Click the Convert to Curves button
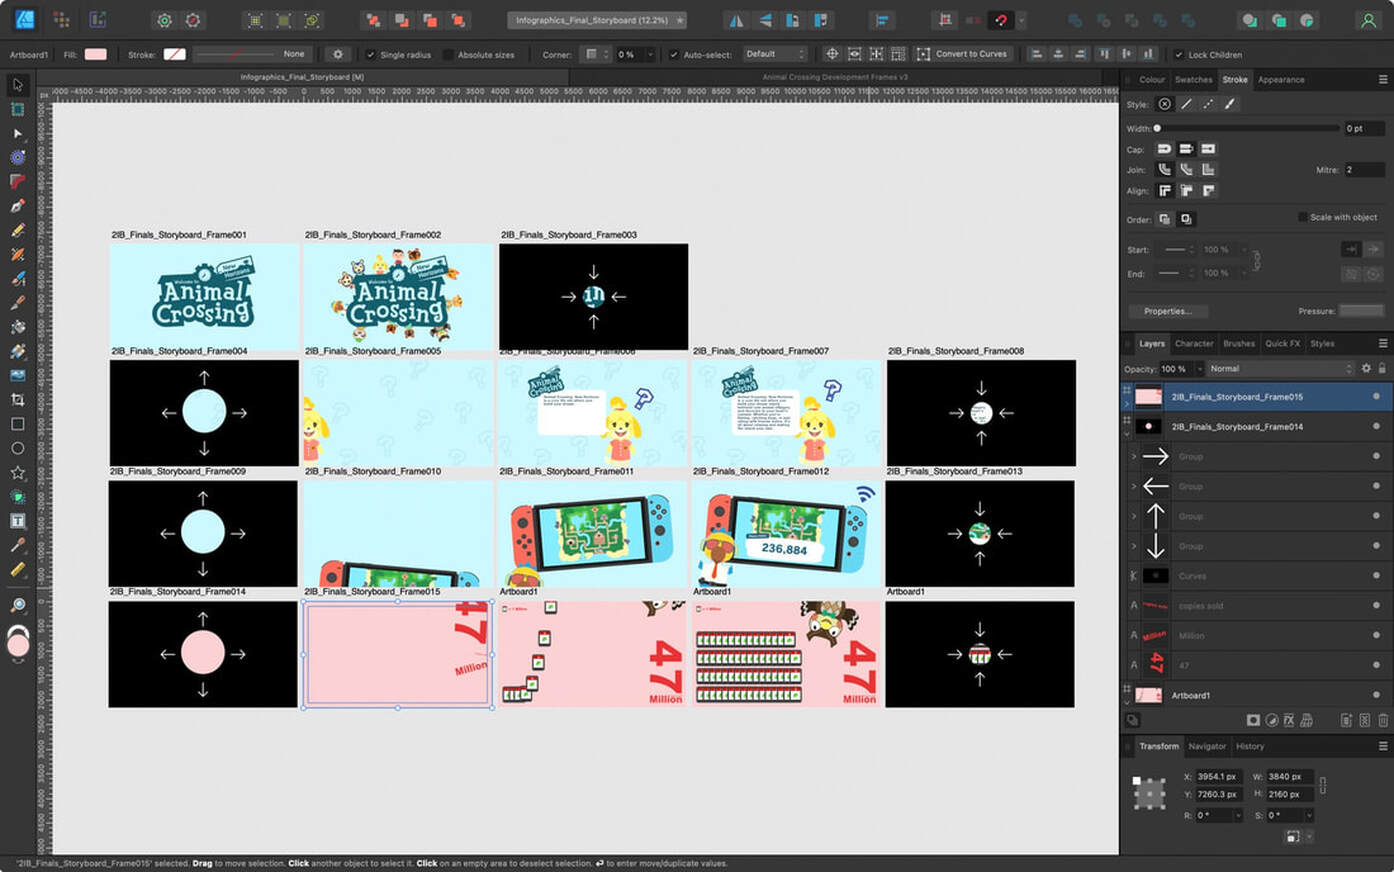This screenshot has width=1394, height=872. [x=964, y=54]
